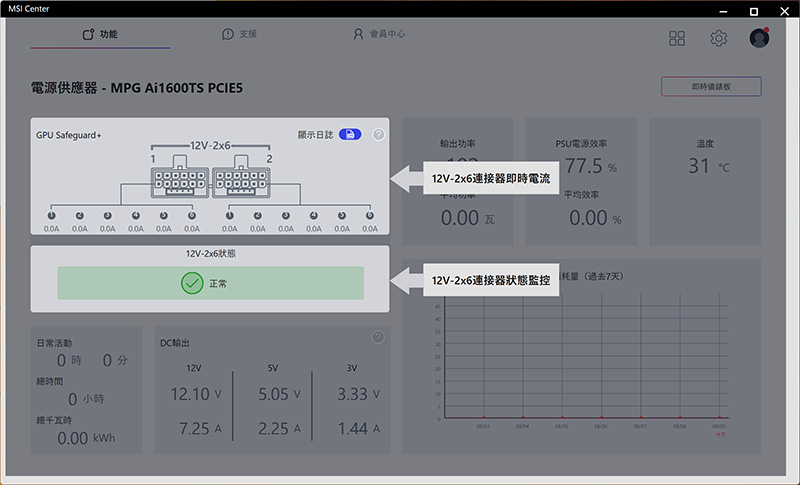This screenshot has width=800, height=485.
Task: Click the 總千瓦時 label
Action: coord(54,420)
